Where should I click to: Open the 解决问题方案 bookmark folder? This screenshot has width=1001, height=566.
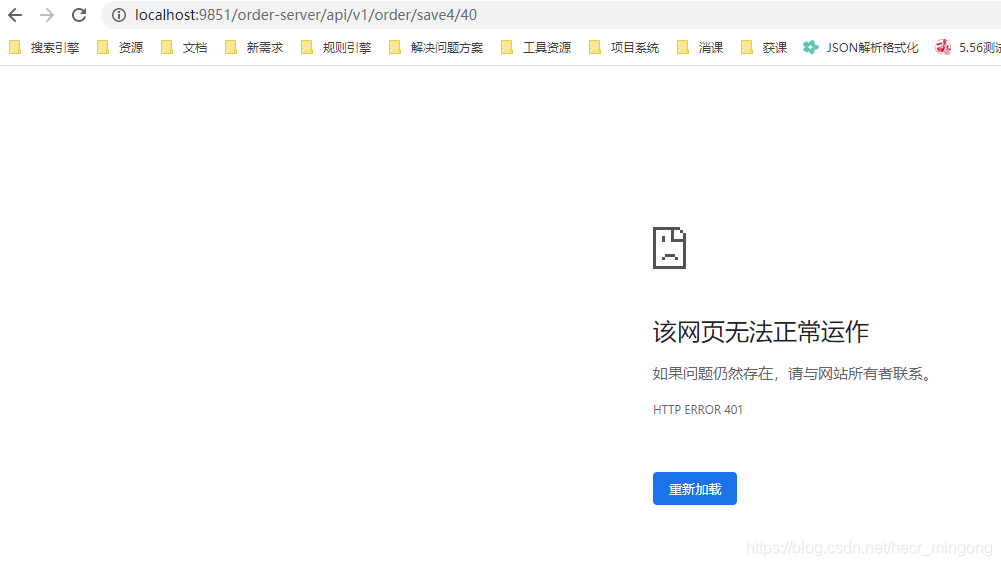pyautogui.click(x=436, y=47)
